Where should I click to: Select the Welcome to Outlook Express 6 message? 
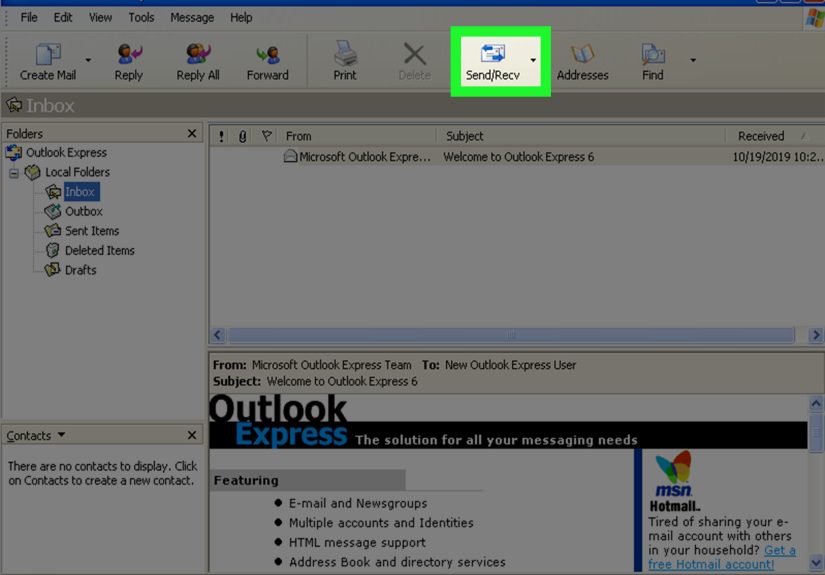pyautogui.click(x=517, y=157)
